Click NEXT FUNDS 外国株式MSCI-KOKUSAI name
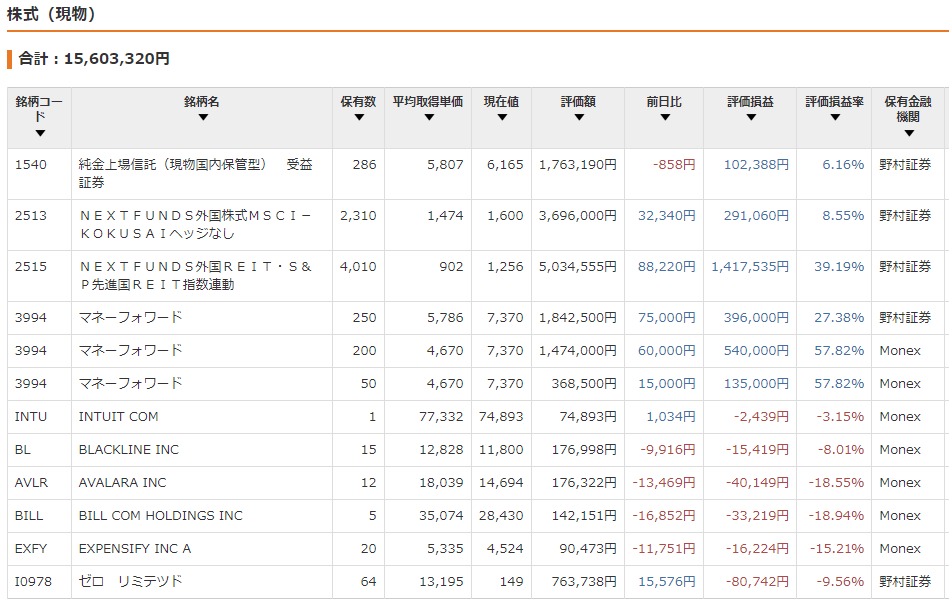 [x=195, y=225]
